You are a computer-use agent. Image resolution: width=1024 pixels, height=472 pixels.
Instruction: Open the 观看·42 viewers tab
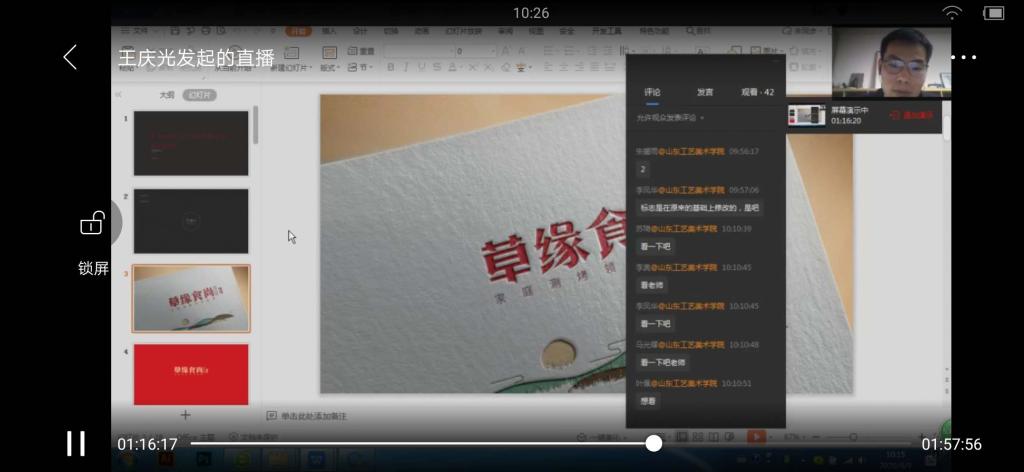point(758,92)
